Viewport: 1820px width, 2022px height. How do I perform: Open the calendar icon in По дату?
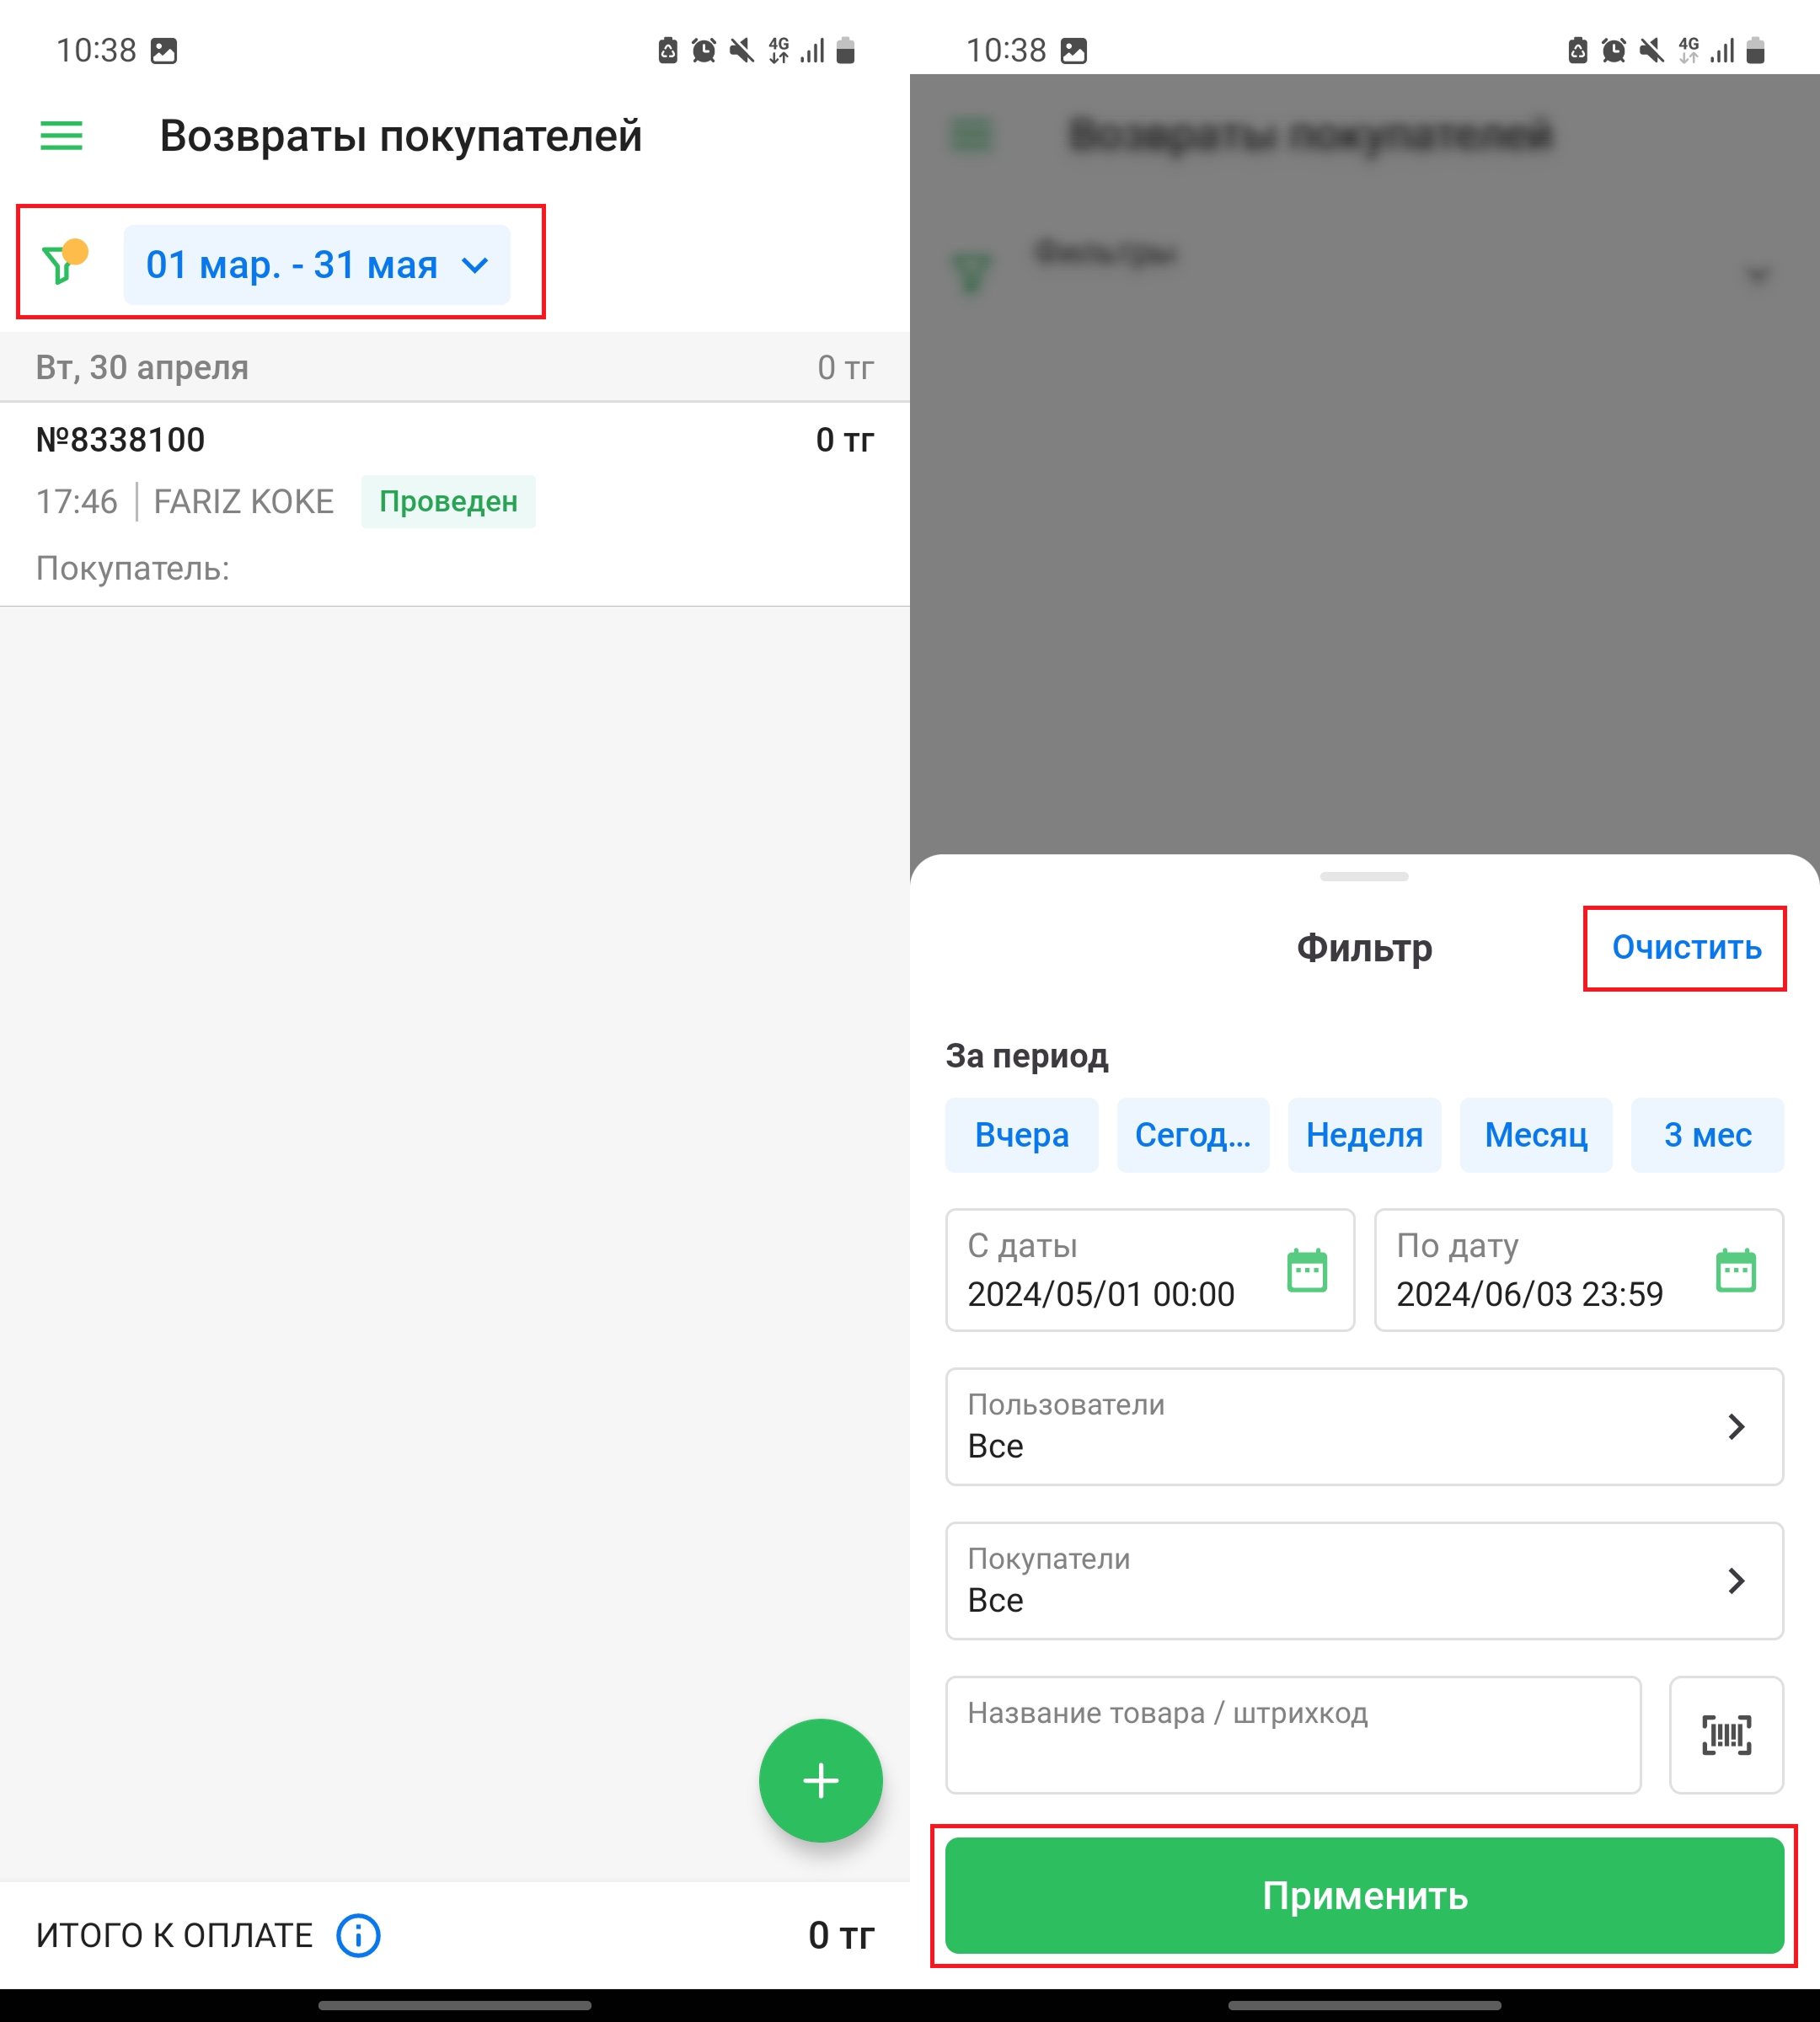coord(1736,1270)
